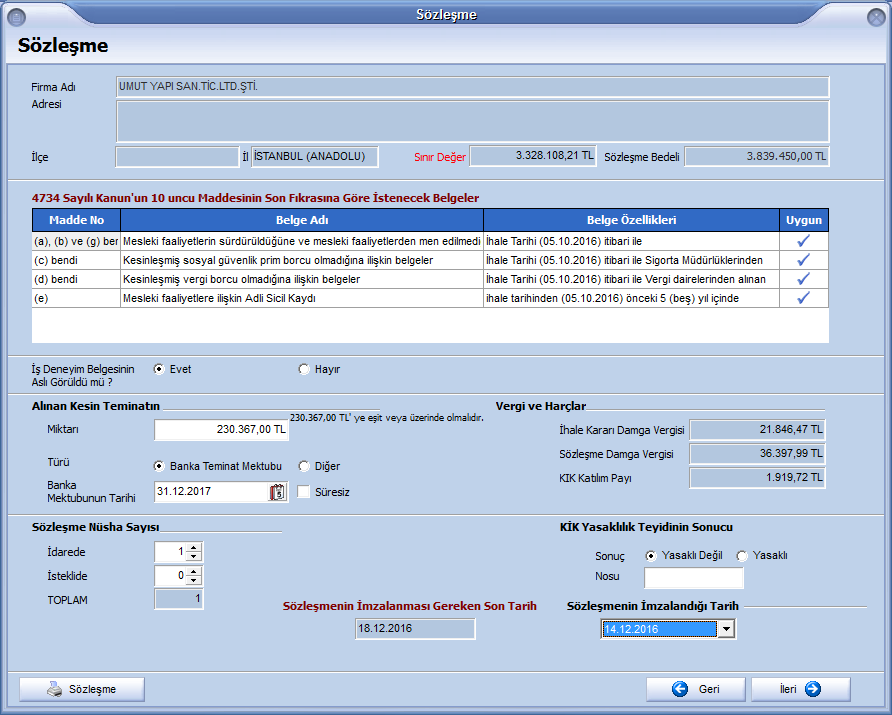
Task: Go back with the Geri button
Action: tap(695, 689)
